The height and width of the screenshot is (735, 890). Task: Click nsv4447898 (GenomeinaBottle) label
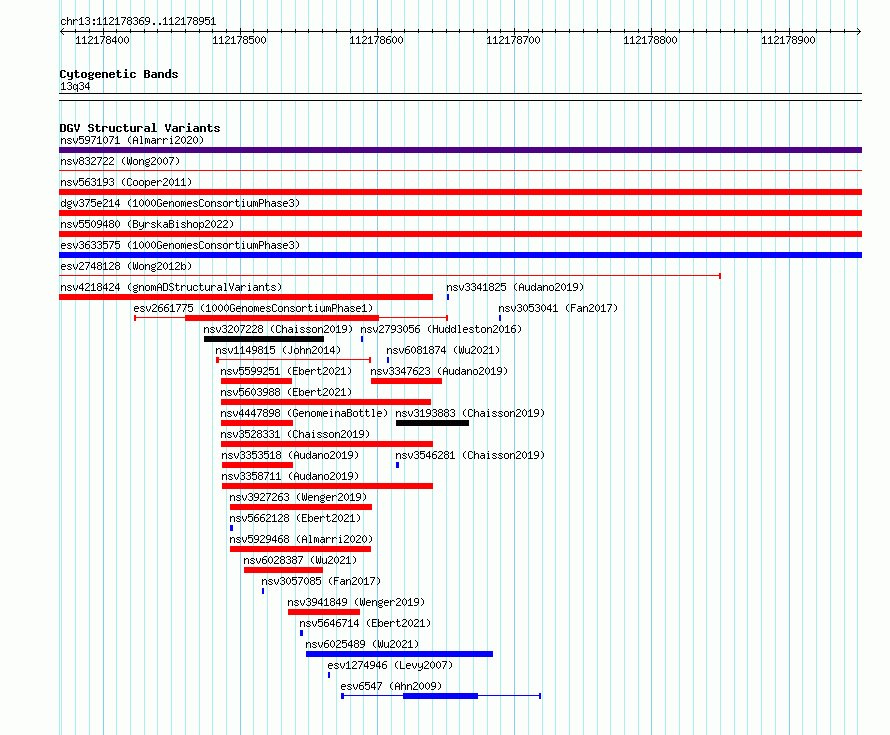(x=304, y=413)
